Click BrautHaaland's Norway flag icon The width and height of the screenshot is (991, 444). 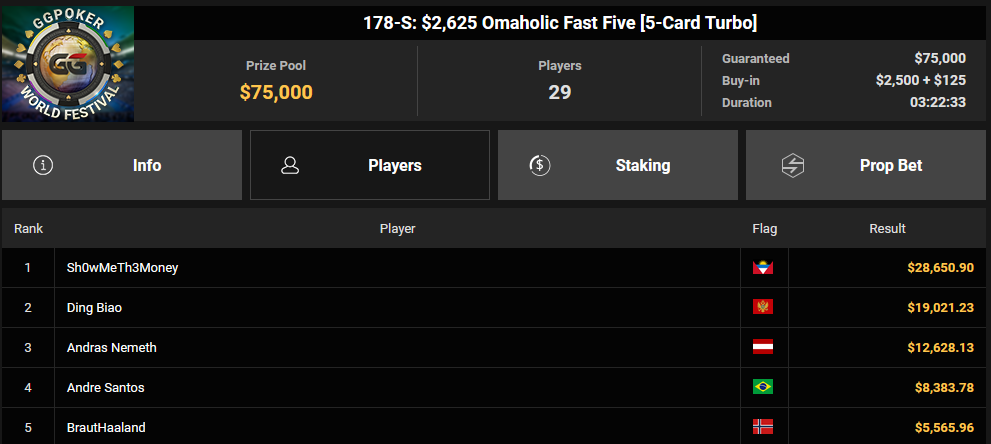[x=763, y=427]
